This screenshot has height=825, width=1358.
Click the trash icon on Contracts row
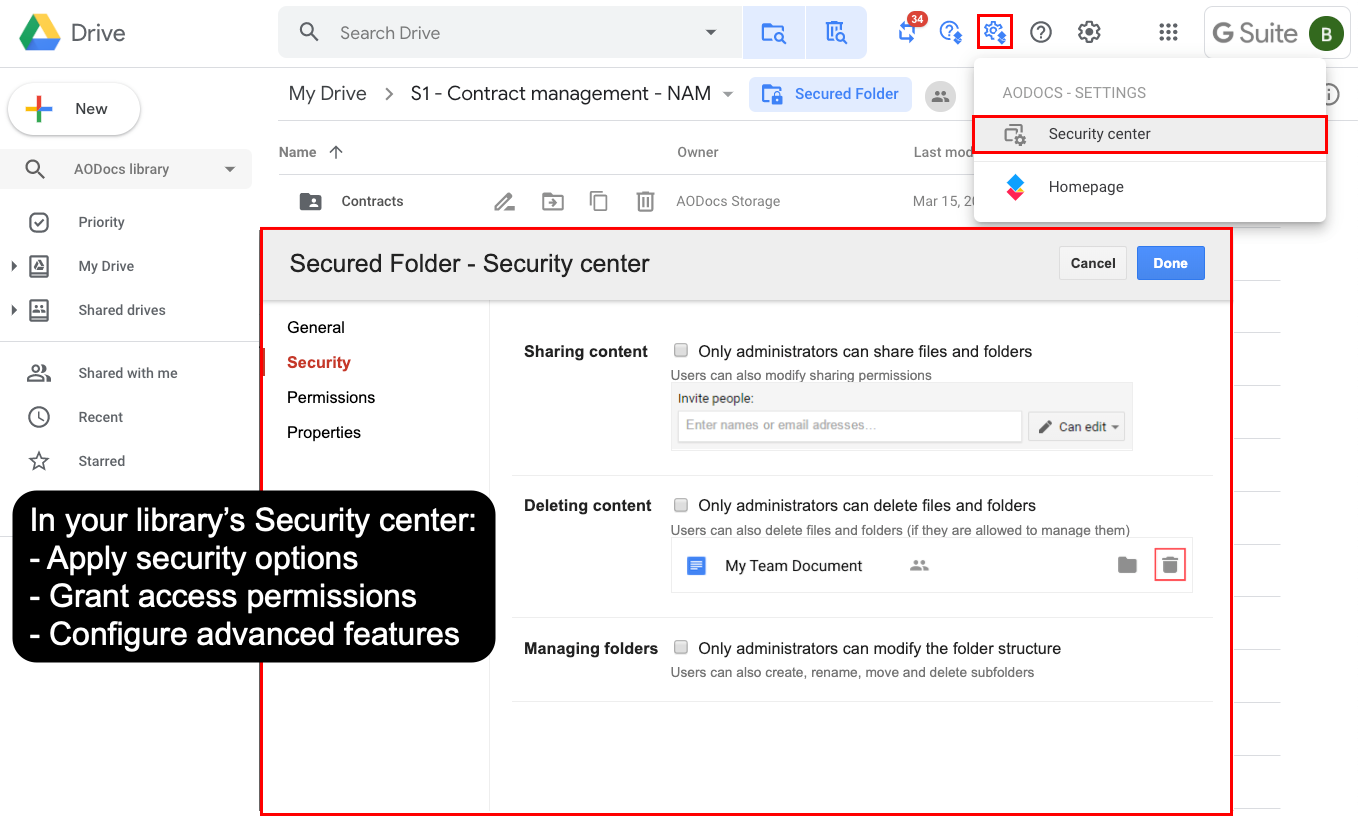(x=645, y=201)
